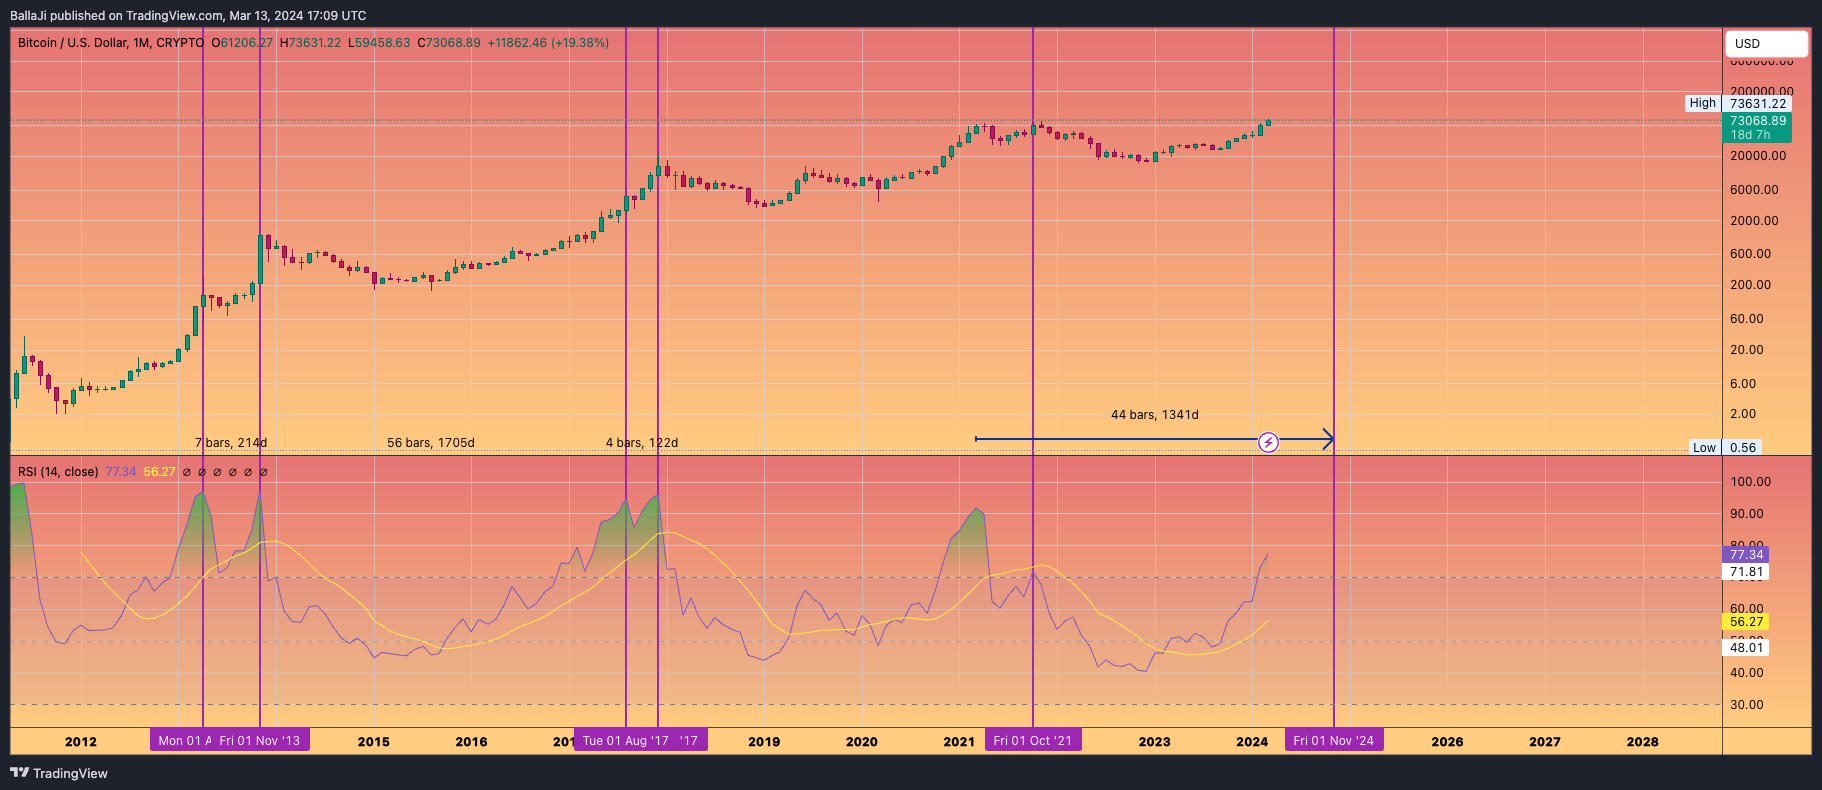Select the Fri 01 Nov '13 date marker
Screen dimensions: 1822x790
(260, 741)
